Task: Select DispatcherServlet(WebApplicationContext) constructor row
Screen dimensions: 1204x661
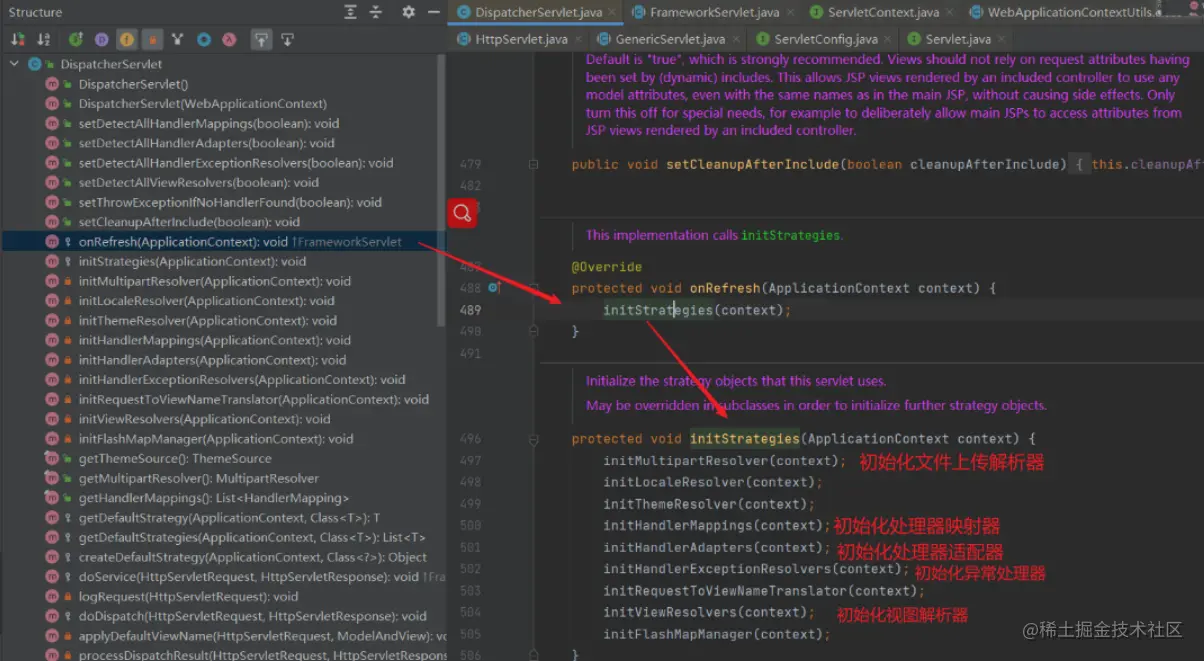Action: [x=221, y=104]
